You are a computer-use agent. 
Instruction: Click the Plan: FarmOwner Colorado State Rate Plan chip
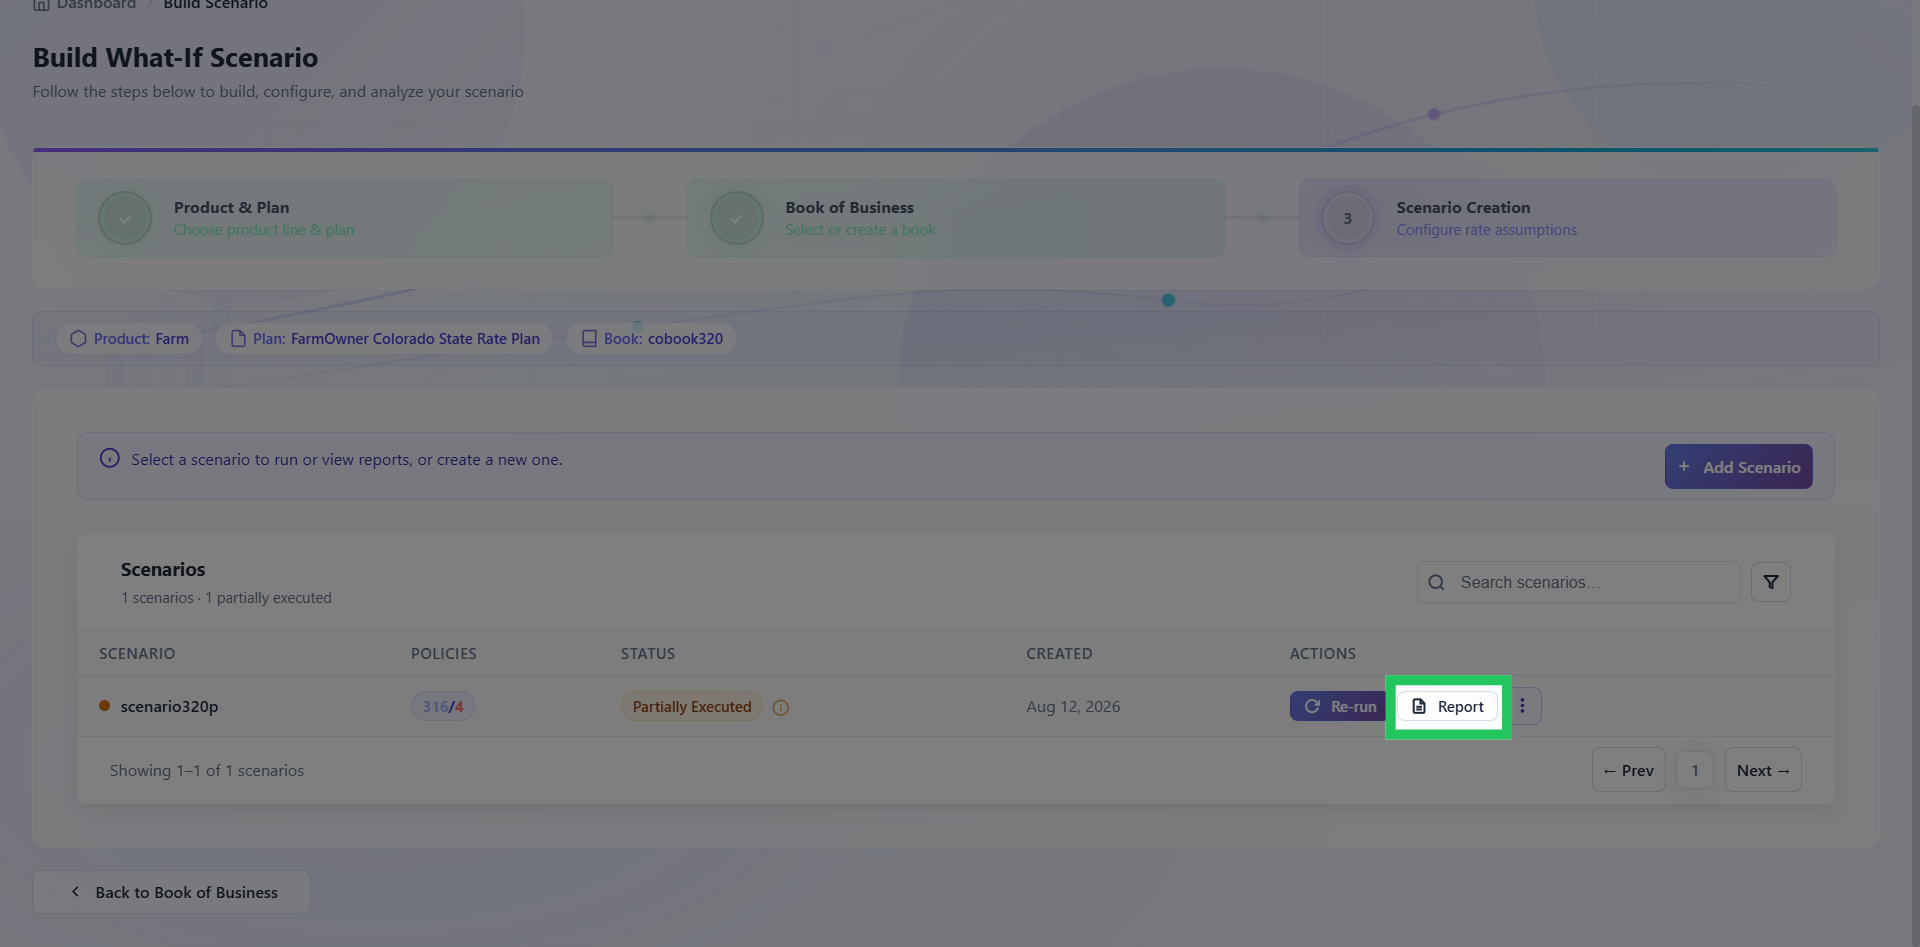point(385,339)
